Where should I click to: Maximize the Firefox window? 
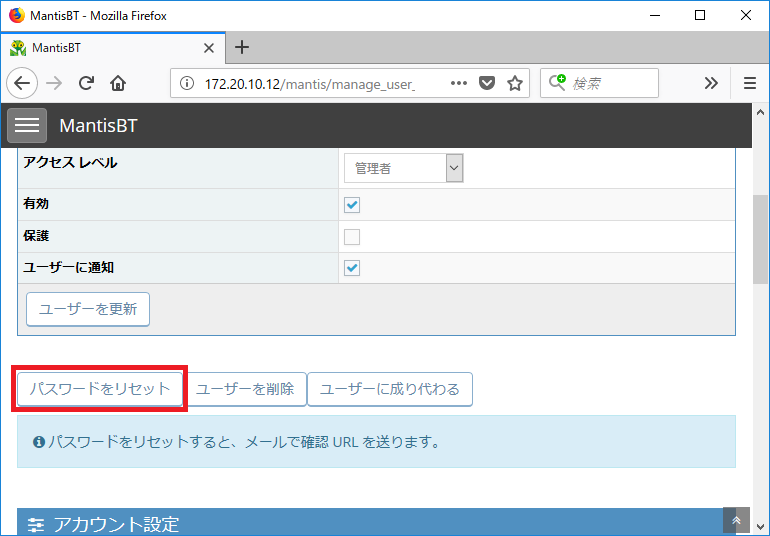coord(700,15)
